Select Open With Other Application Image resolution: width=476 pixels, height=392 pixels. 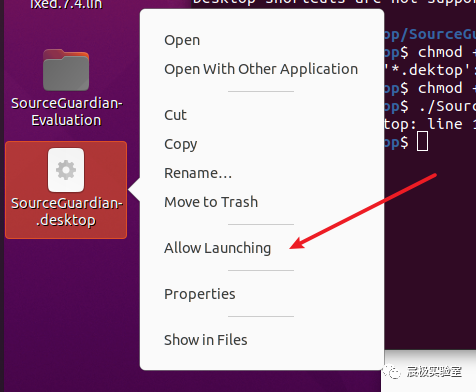point(261,69)
